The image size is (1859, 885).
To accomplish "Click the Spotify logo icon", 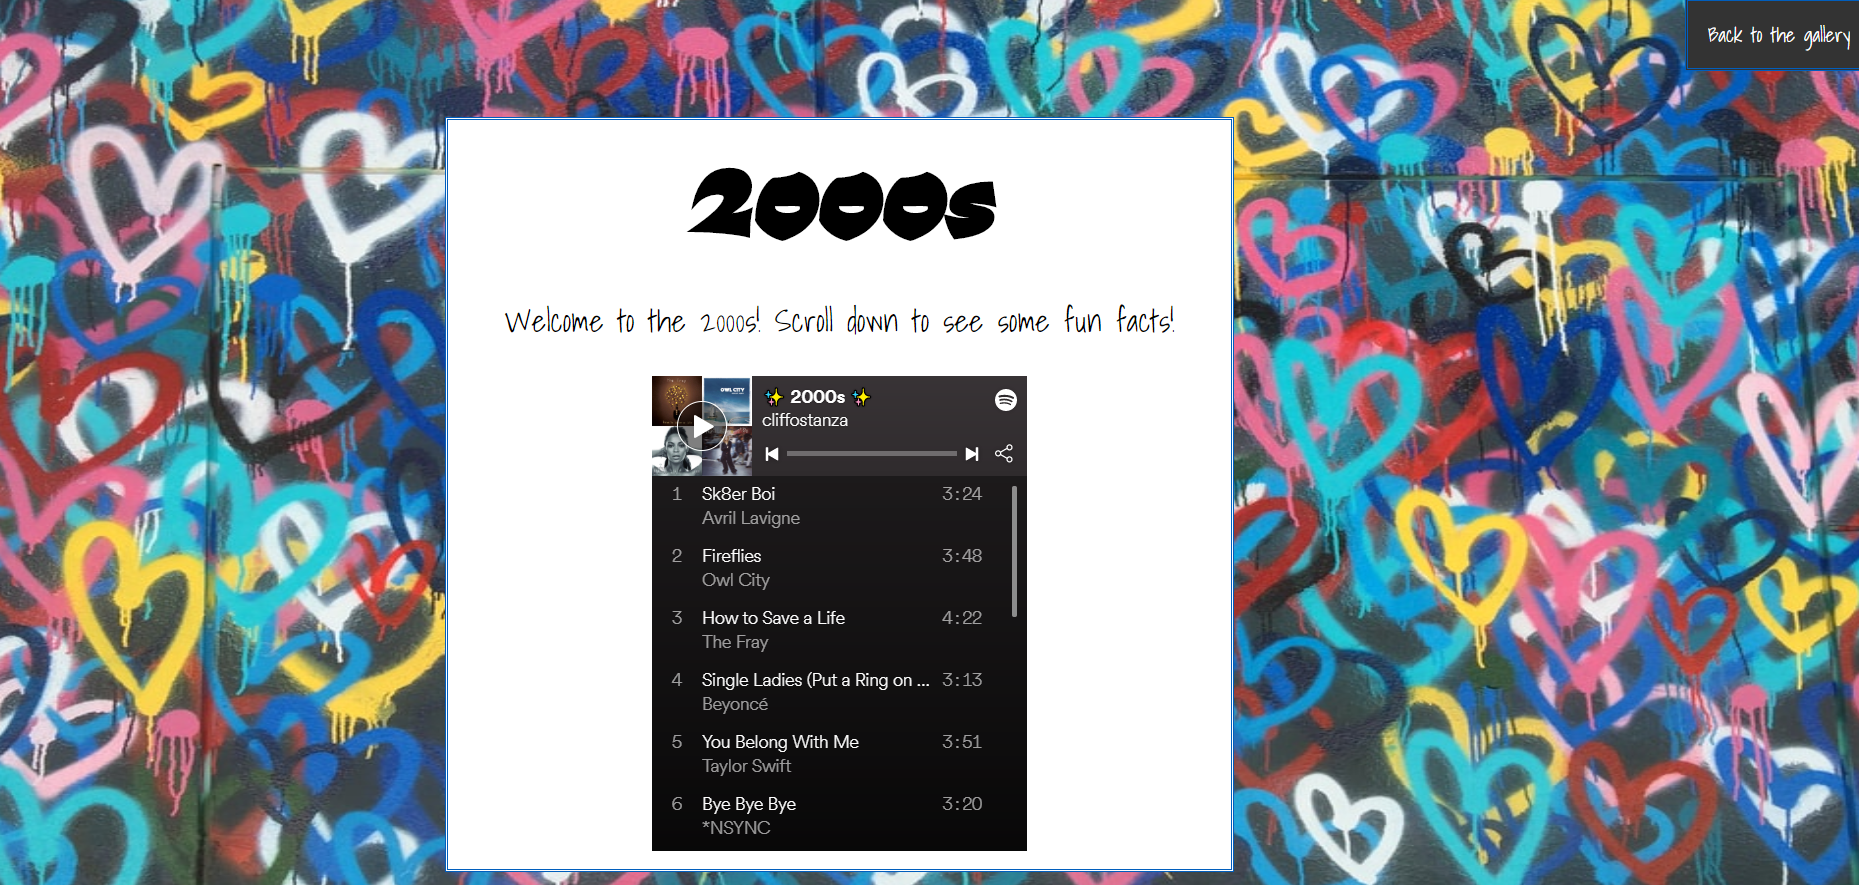I will [1006, 400].
